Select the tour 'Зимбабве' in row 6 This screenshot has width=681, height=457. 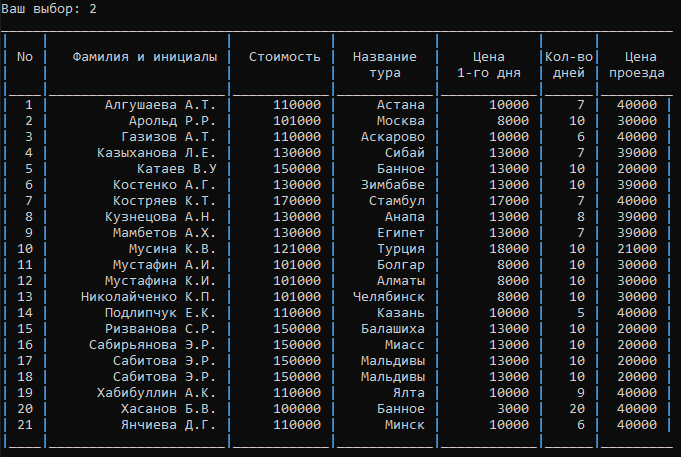click(393, 185)
